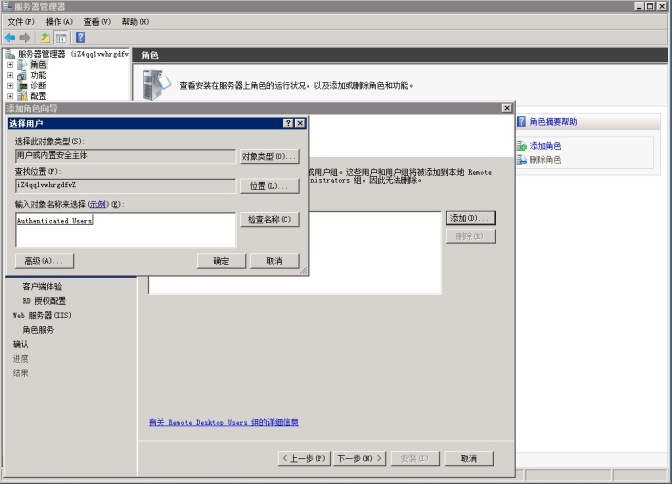Expand the 配置 tree node

coord(10,96)
